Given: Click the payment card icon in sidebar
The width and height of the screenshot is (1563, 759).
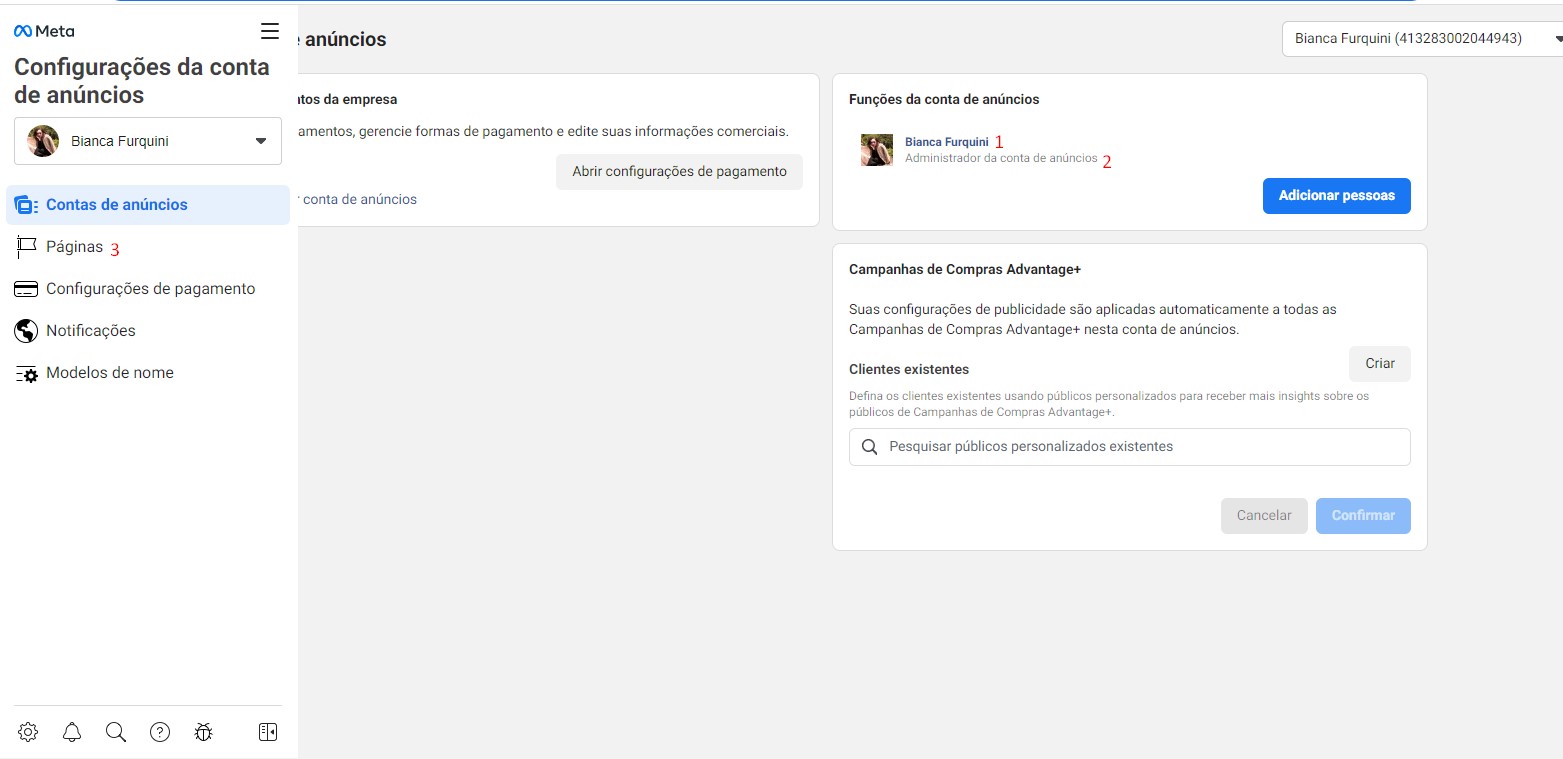Looking at the screenshot, I should pyautogui.click(x=26, y=289).
